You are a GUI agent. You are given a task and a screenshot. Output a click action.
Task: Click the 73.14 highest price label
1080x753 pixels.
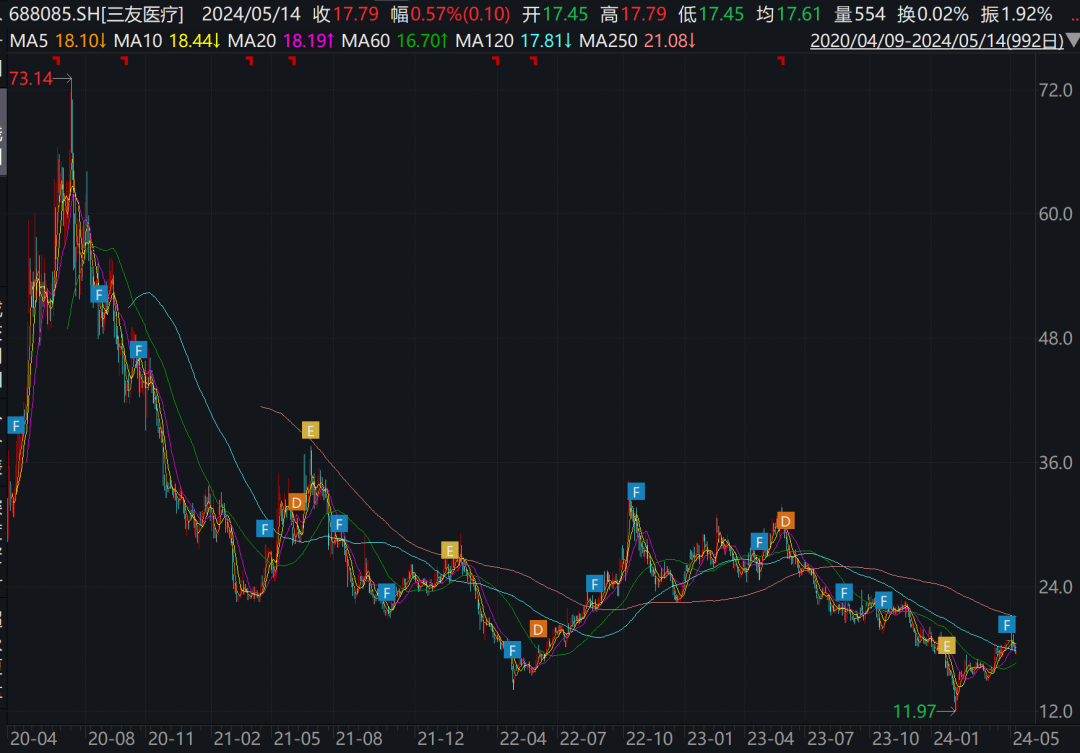pos(31,79)
